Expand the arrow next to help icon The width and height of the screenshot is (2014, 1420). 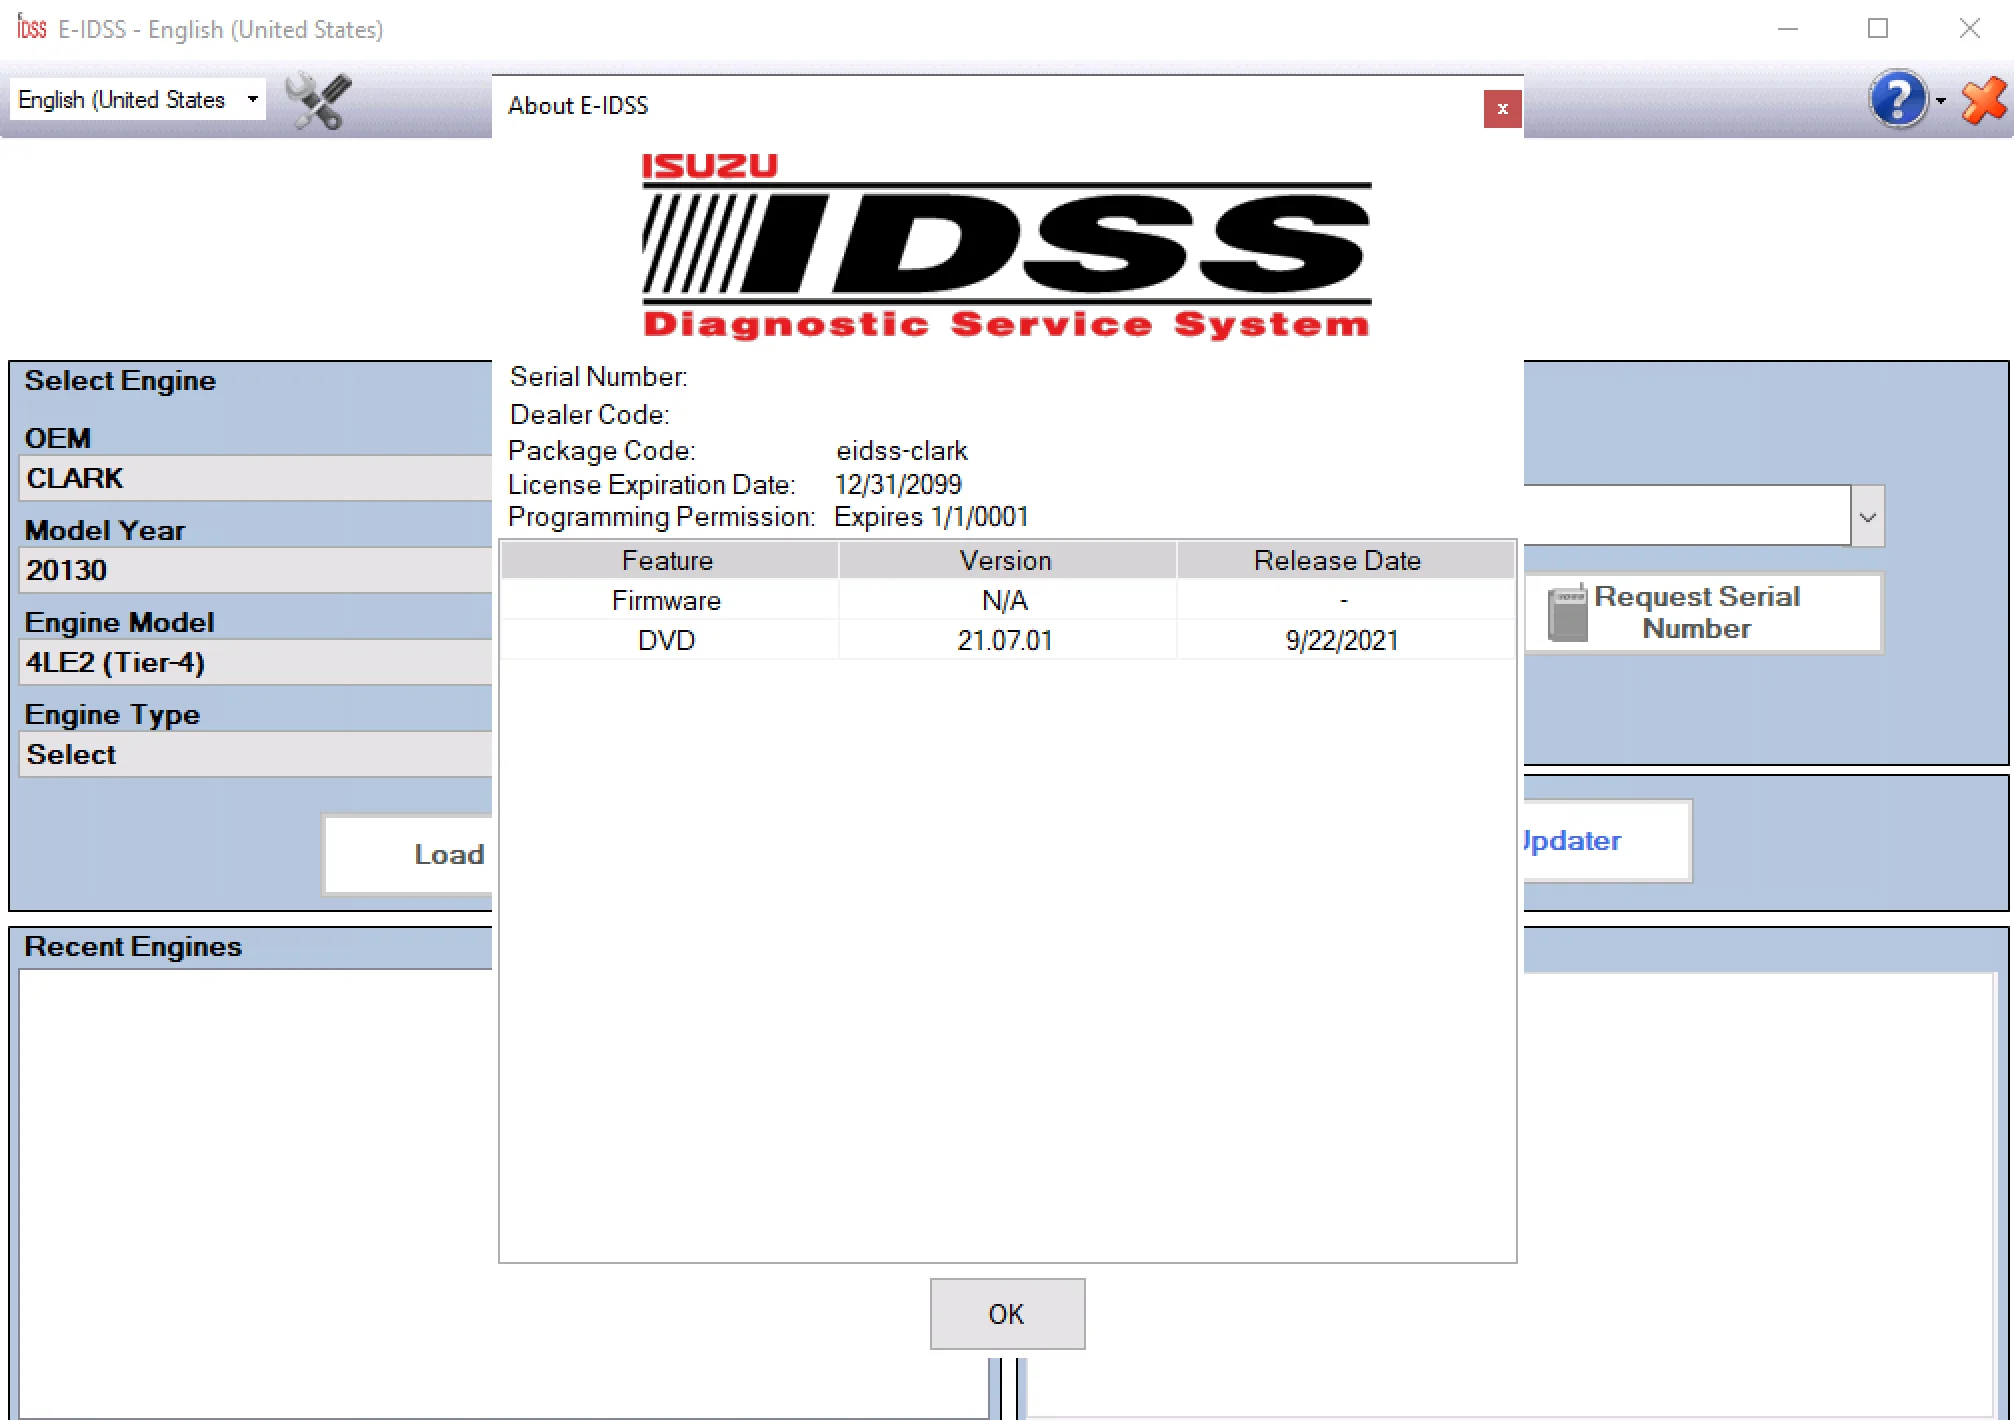coord(1940,100)
